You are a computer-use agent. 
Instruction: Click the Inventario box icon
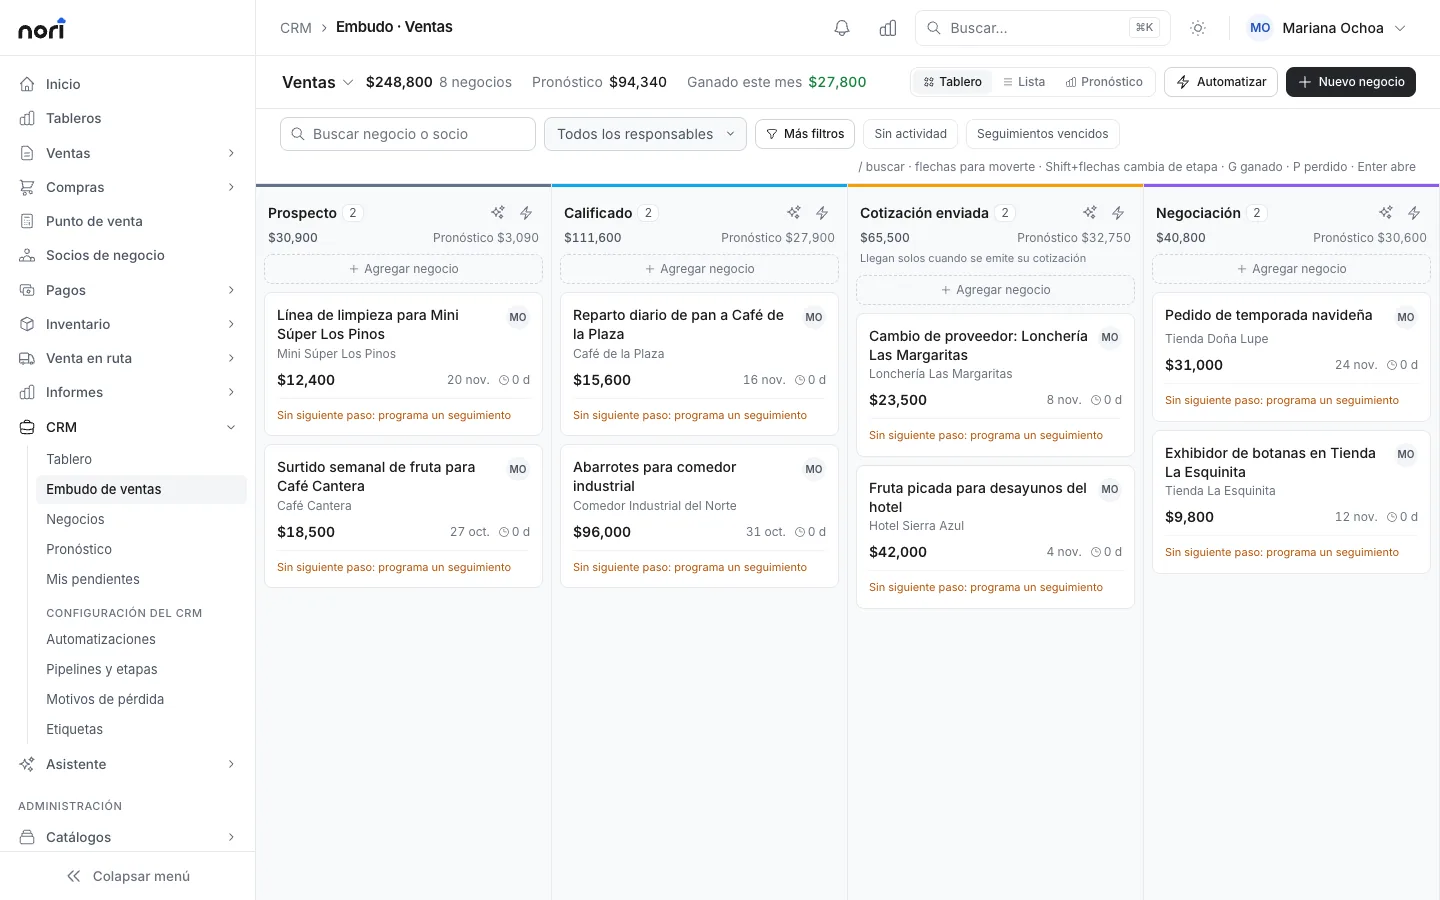27,324
